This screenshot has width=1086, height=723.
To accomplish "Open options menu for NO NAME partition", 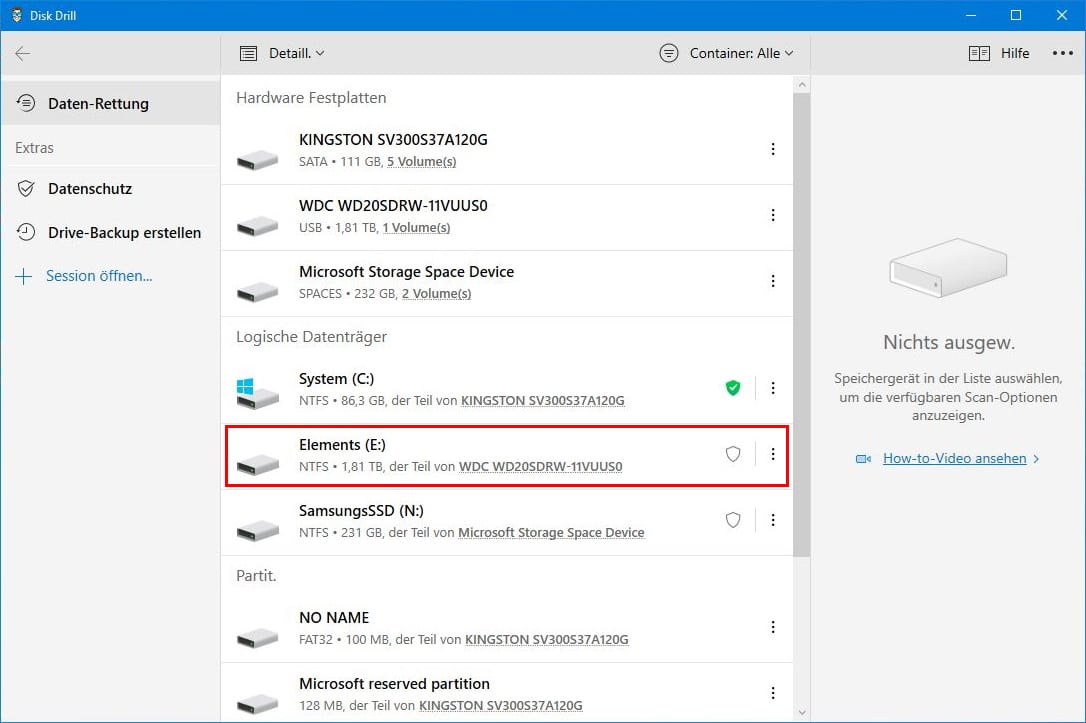I will click(x=773, y=627).
